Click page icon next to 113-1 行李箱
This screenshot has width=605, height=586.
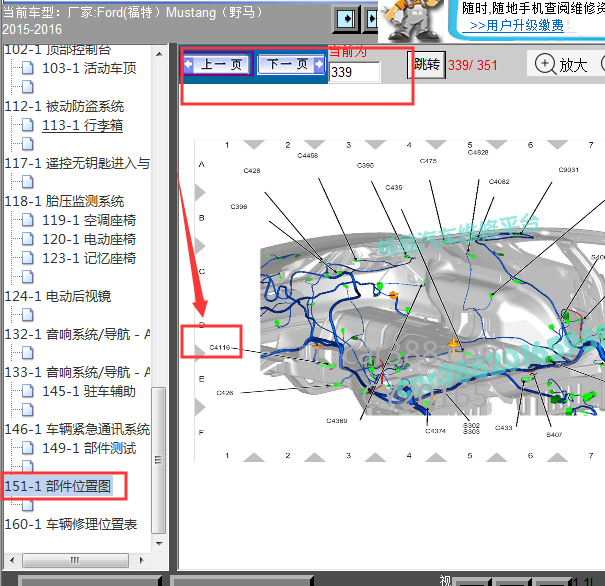pyautogui.click(x=27, y=125)
